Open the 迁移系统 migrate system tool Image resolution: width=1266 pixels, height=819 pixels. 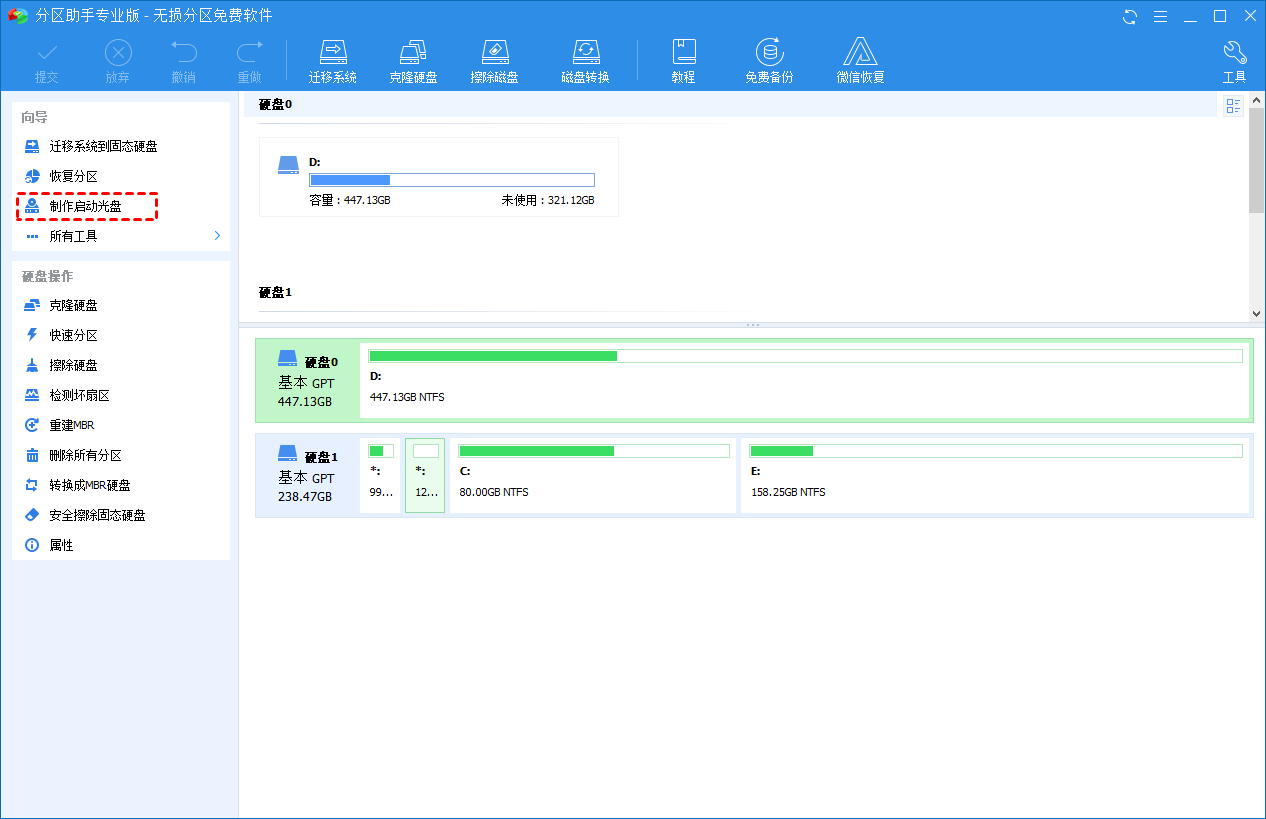coord(333,62)
